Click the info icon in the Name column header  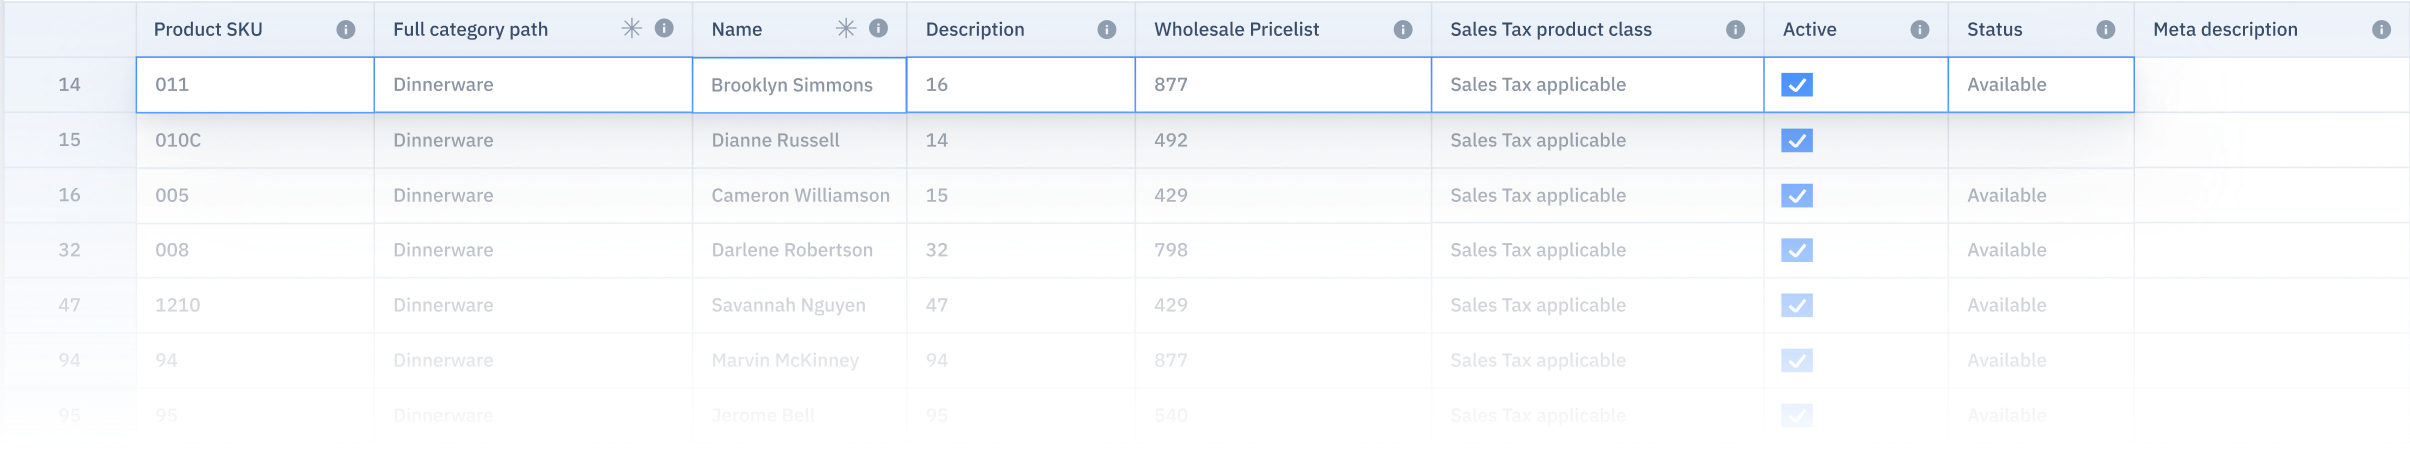pos(878,29)
